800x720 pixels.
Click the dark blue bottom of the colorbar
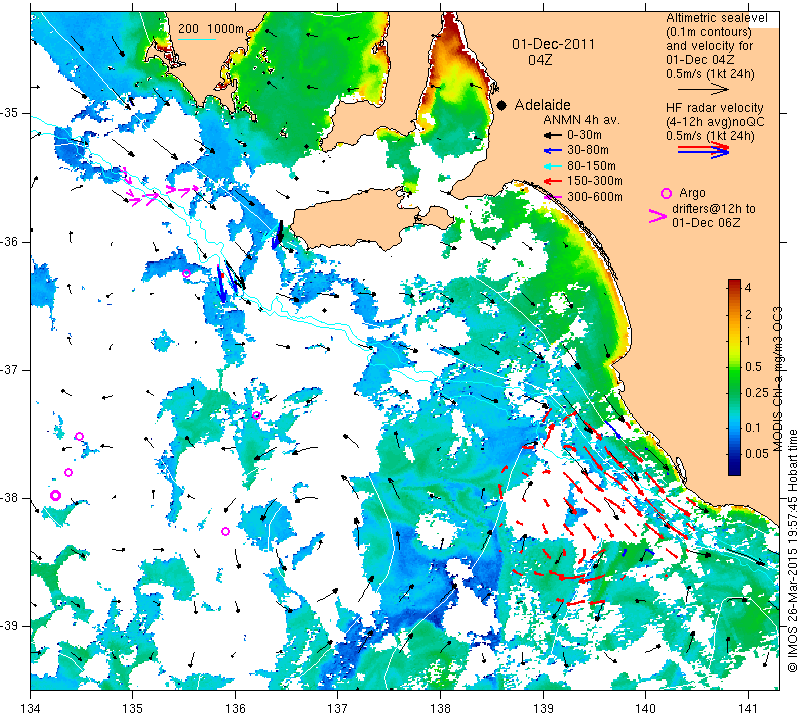[734, 467]
